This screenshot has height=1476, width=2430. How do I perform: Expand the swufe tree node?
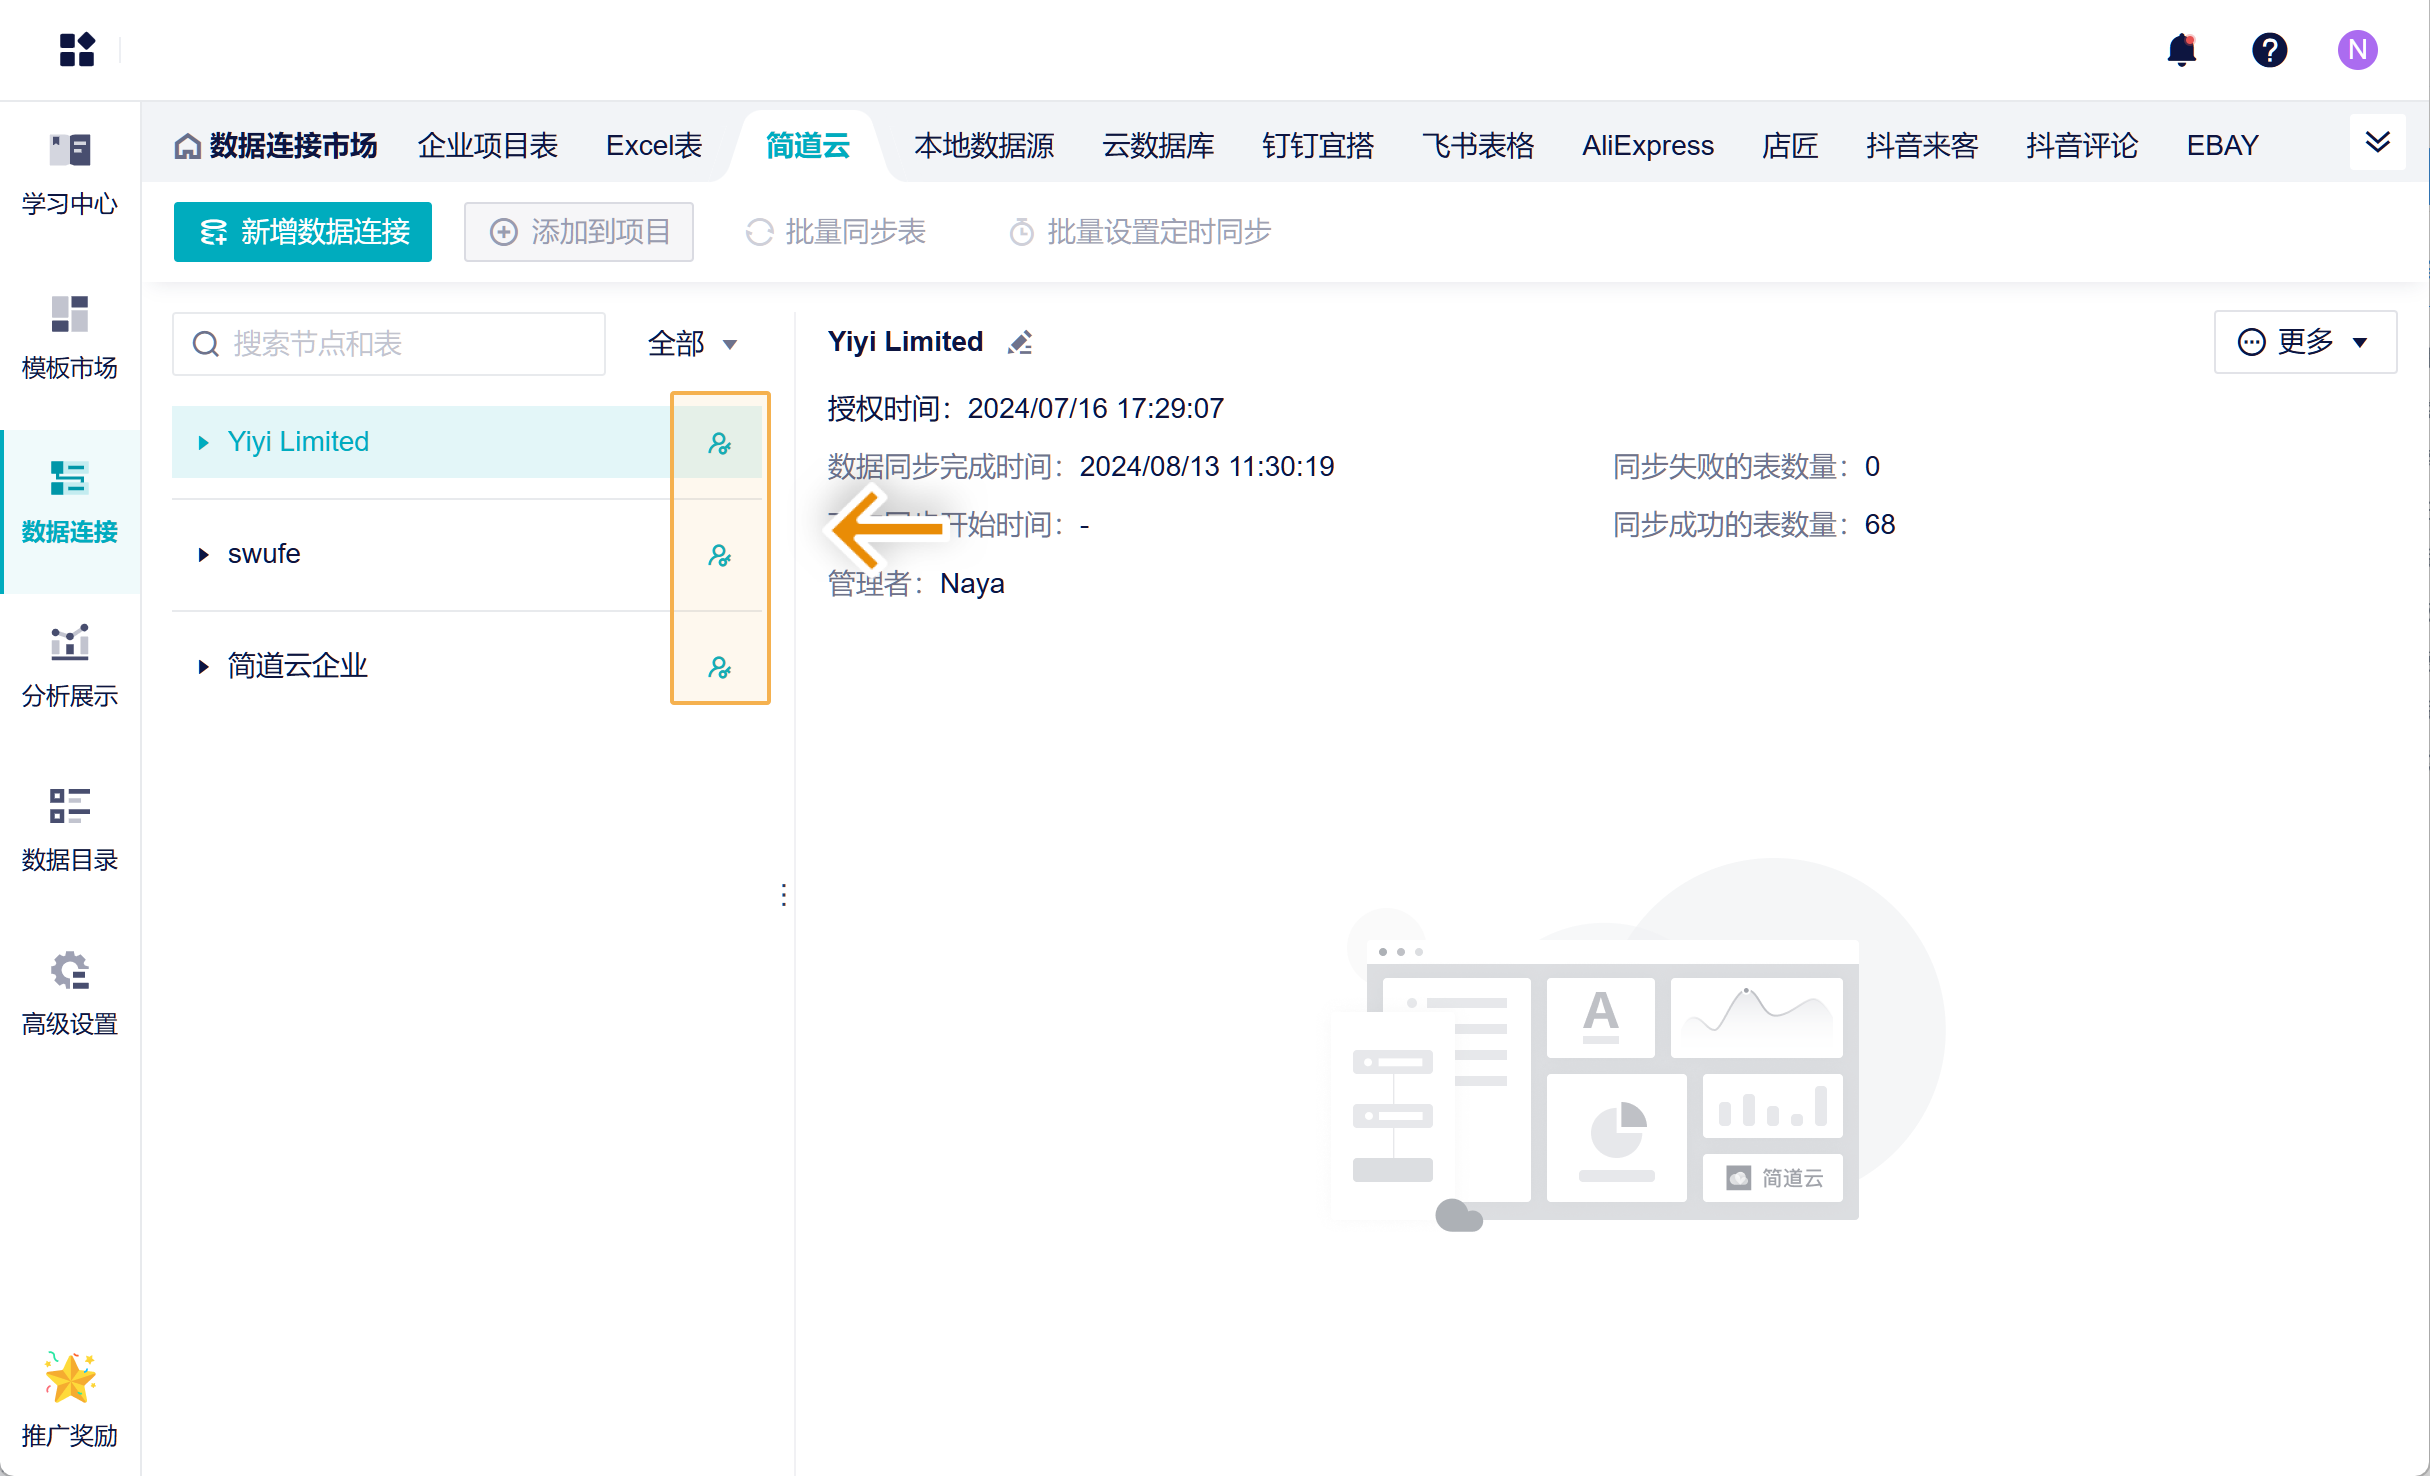click(203, 554)
